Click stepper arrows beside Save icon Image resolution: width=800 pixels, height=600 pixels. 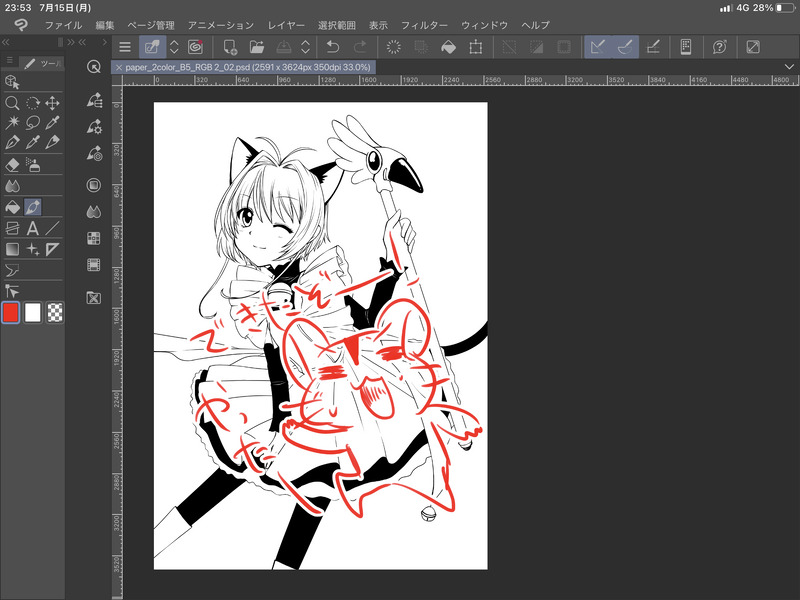click(306, 47)
